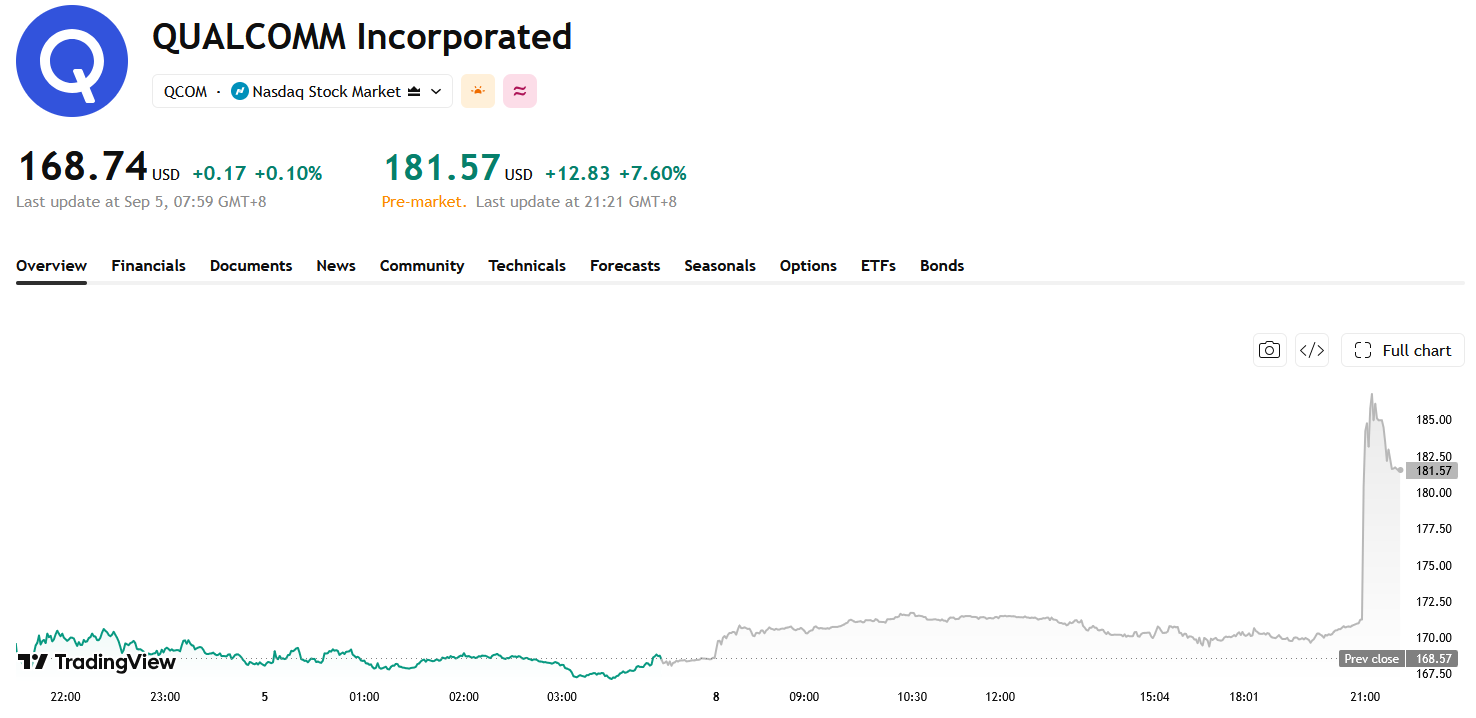Screen dimensions: 1476x718
Task: Click the +12.83 pre-market change amount
Action: click(x=577, y=174)
